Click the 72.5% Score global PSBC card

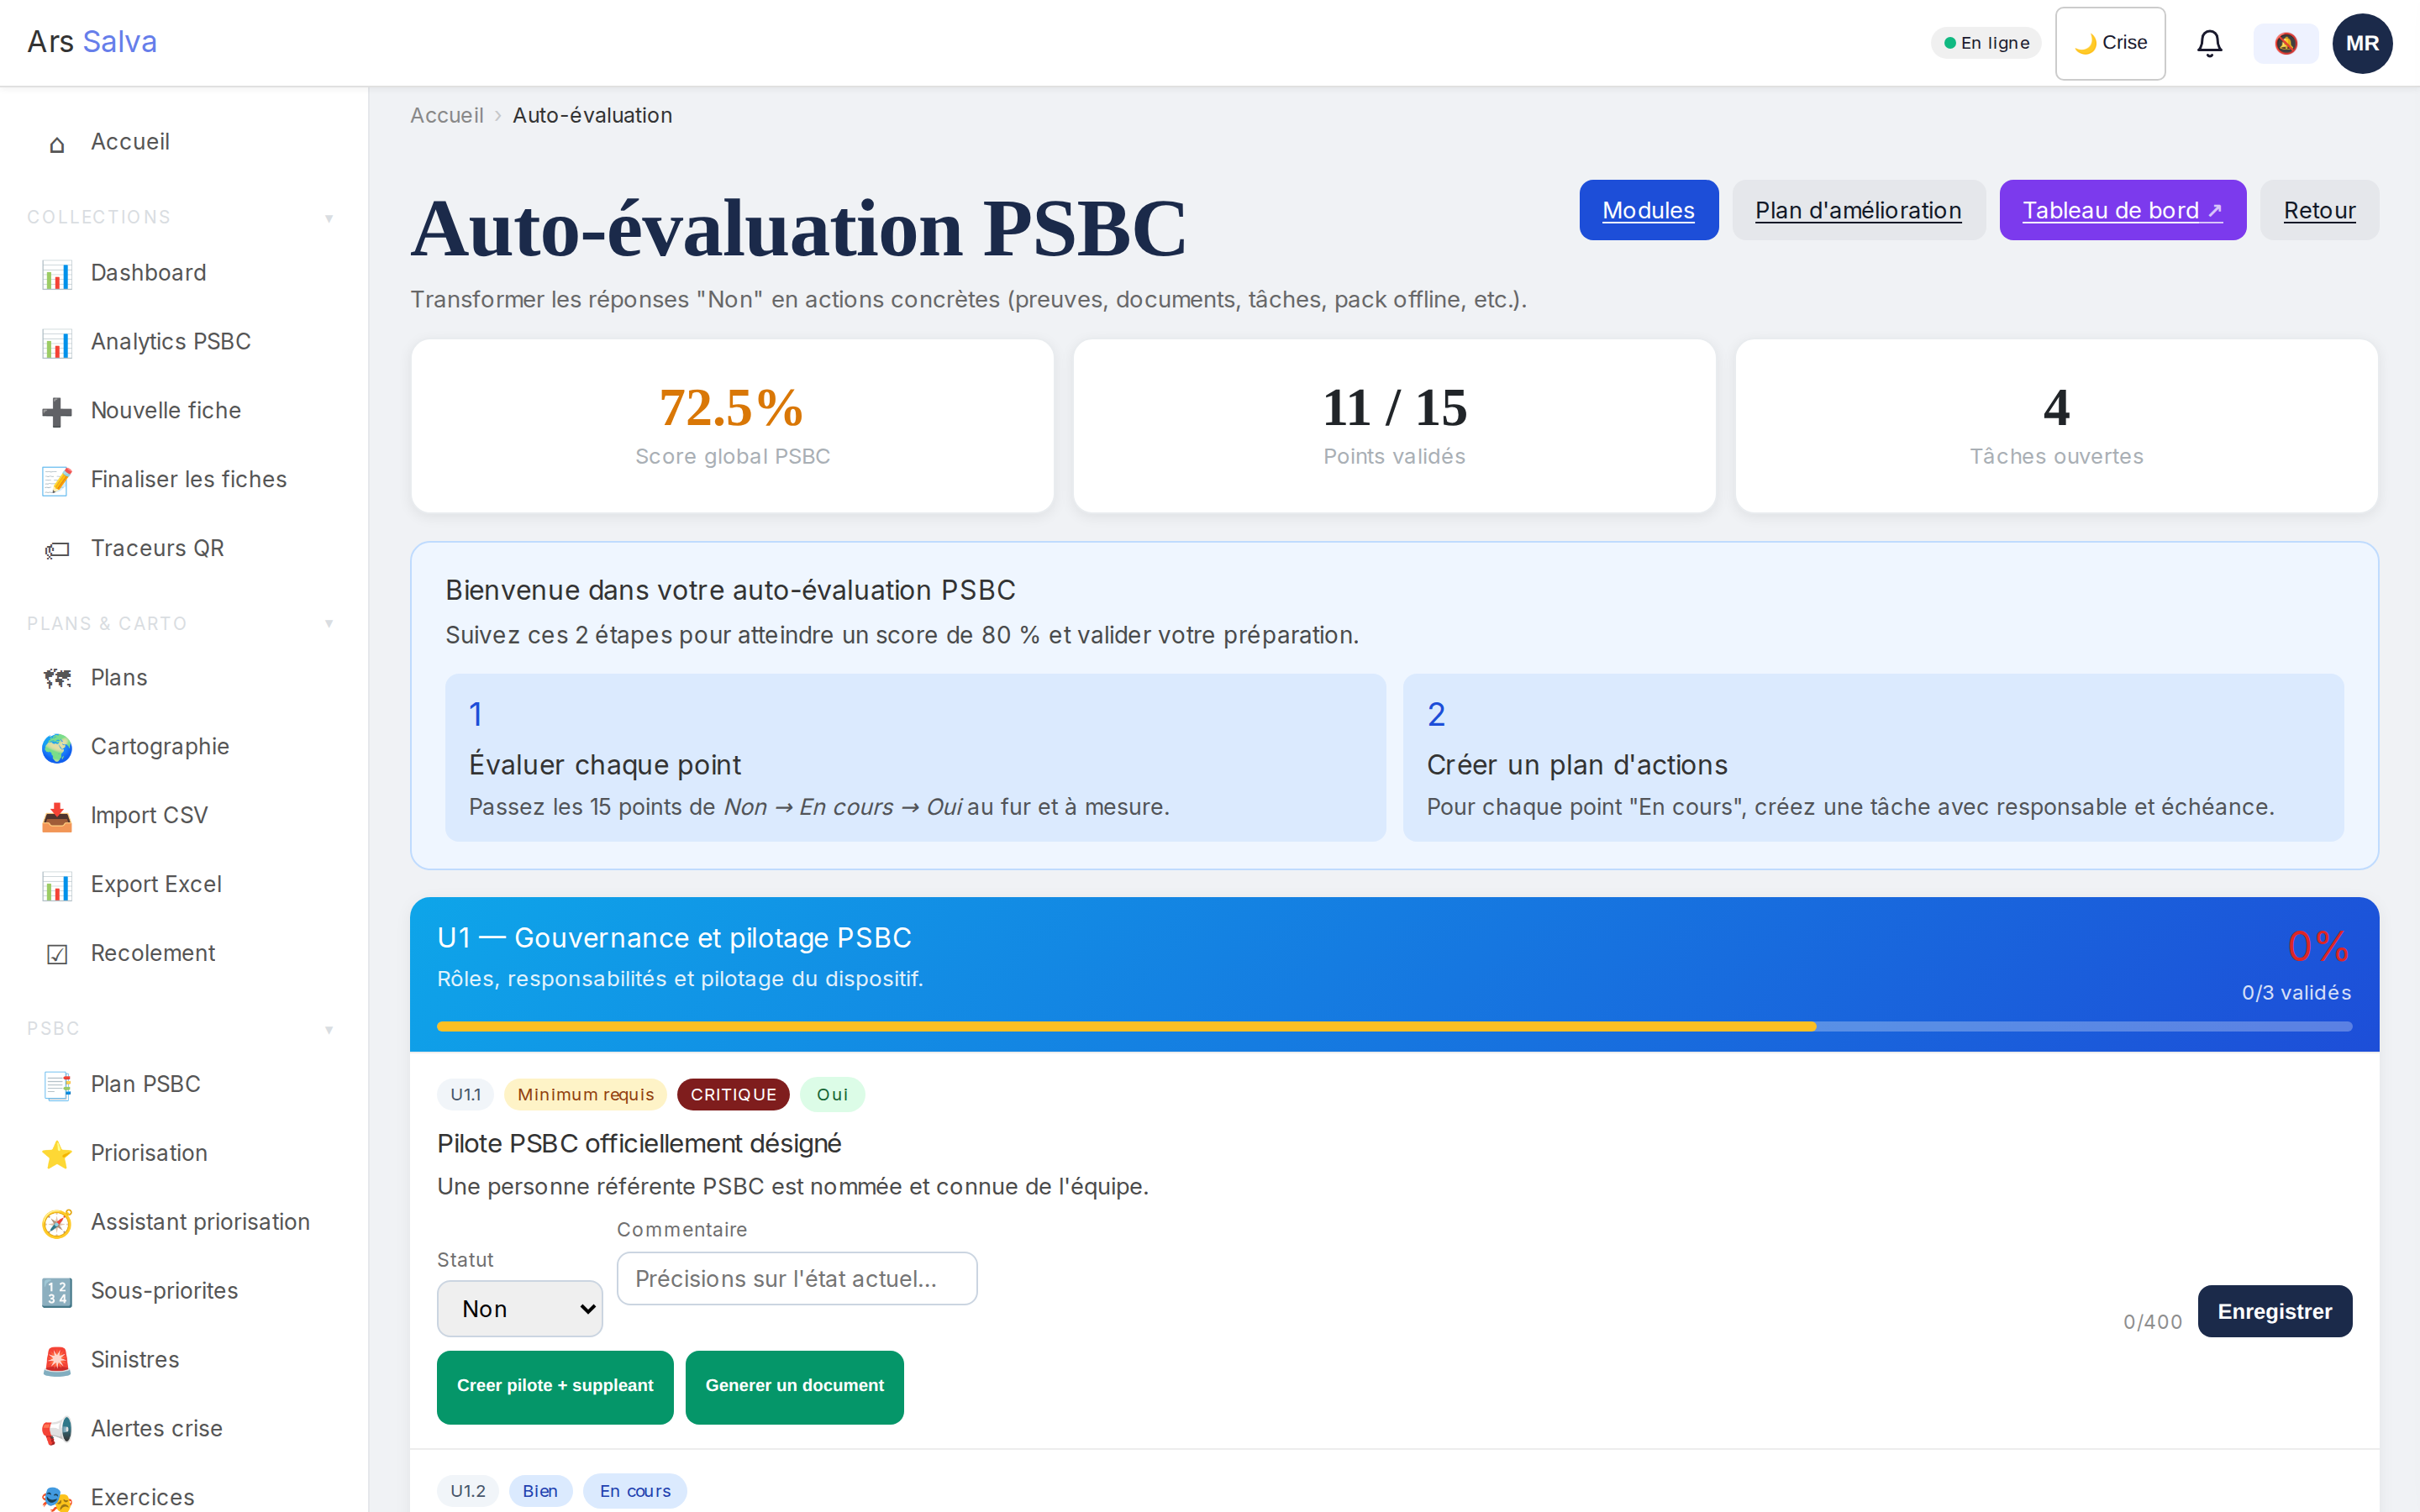pyautogui.click(x=732, y=426)
